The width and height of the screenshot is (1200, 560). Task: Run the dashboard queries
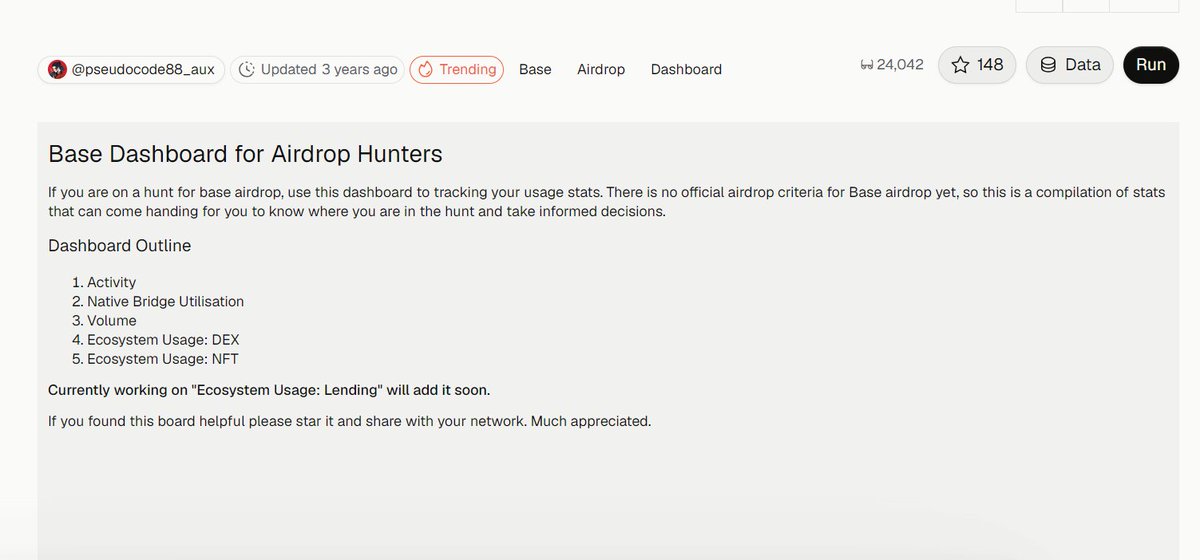[x=1151, y=65]
